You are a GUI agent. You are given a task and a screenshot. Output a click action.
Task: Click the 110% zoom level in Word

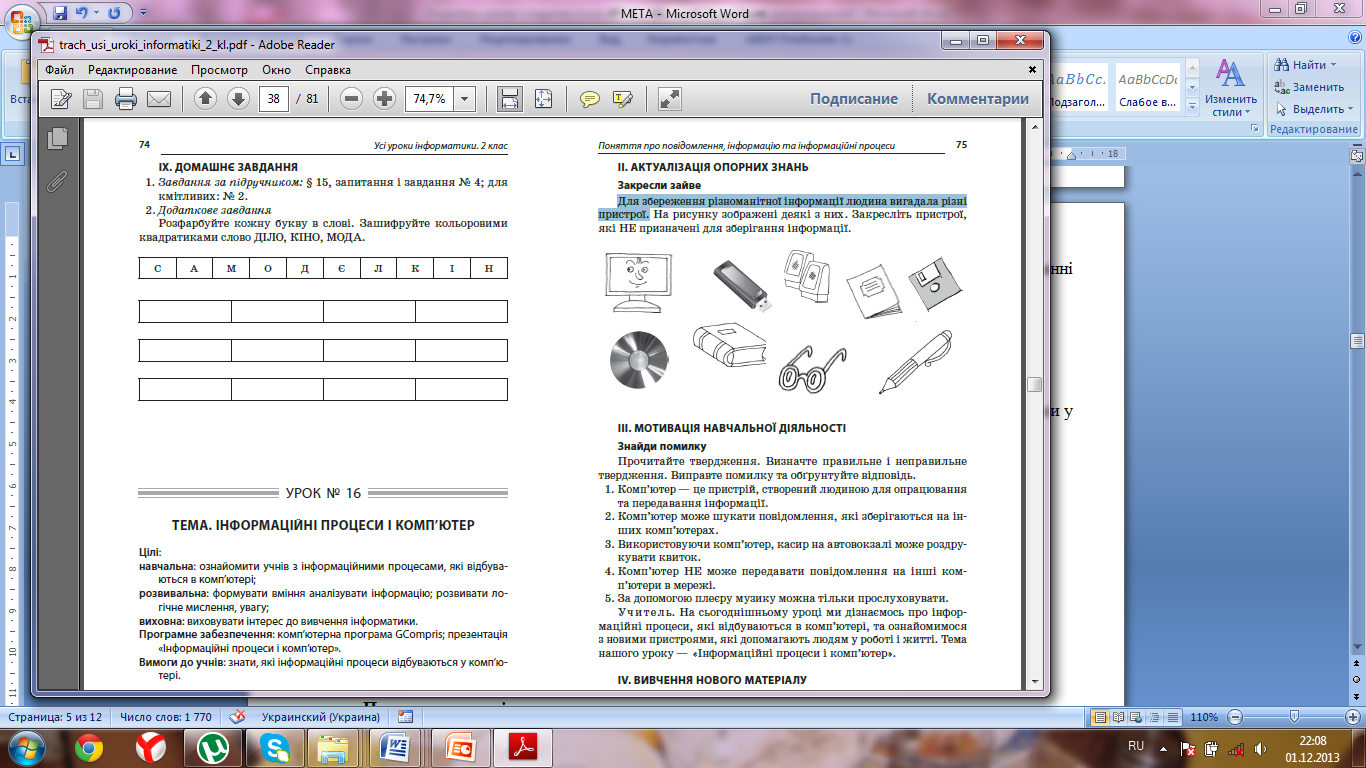point(1204,717)
